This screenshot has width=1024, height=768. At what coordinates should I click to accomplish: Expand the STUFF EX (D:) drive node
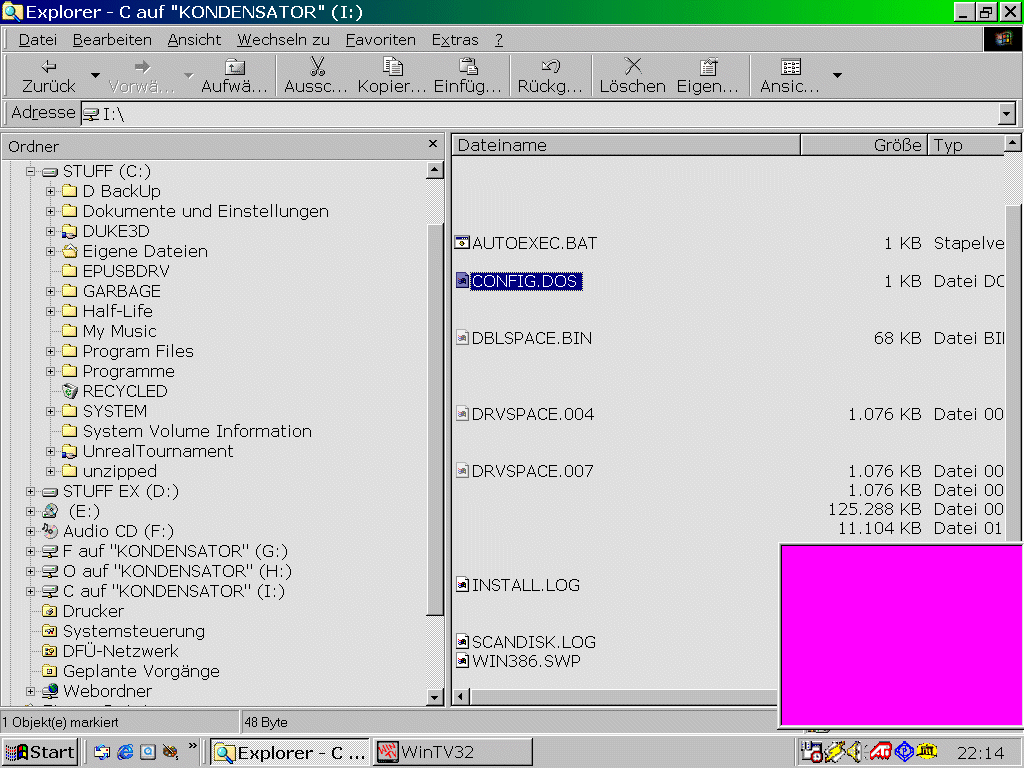31,491
